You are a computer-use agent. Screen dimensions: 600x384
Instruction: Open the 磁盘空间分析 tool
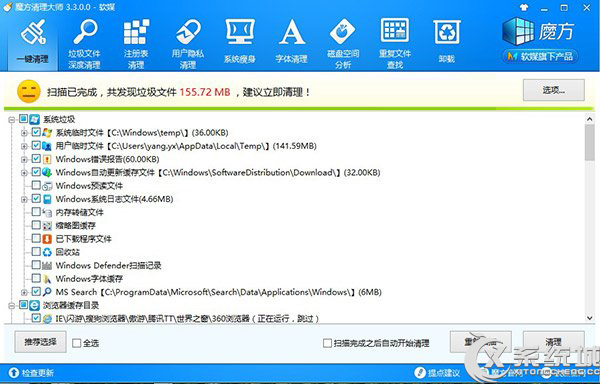click(343, 45)
